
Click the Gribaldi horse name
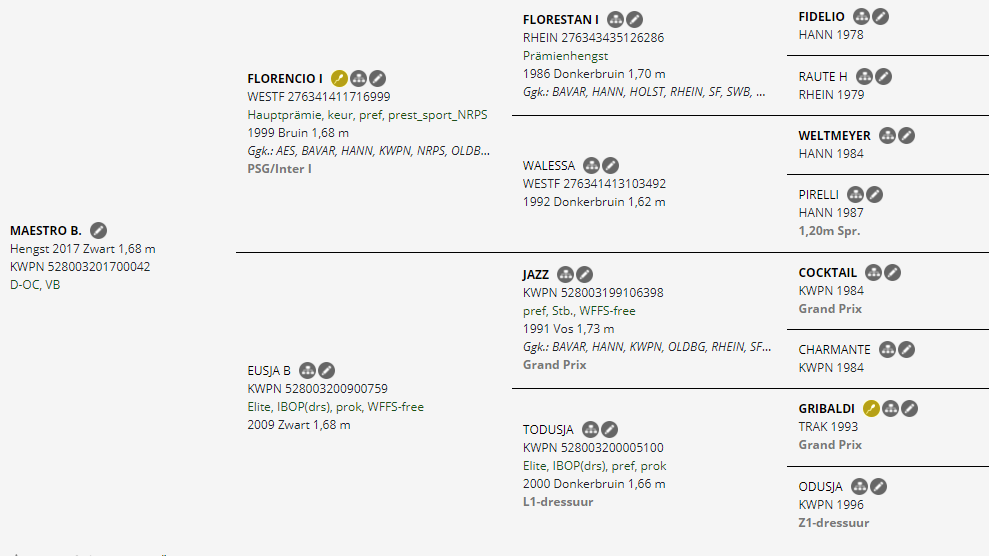(827, 408)
